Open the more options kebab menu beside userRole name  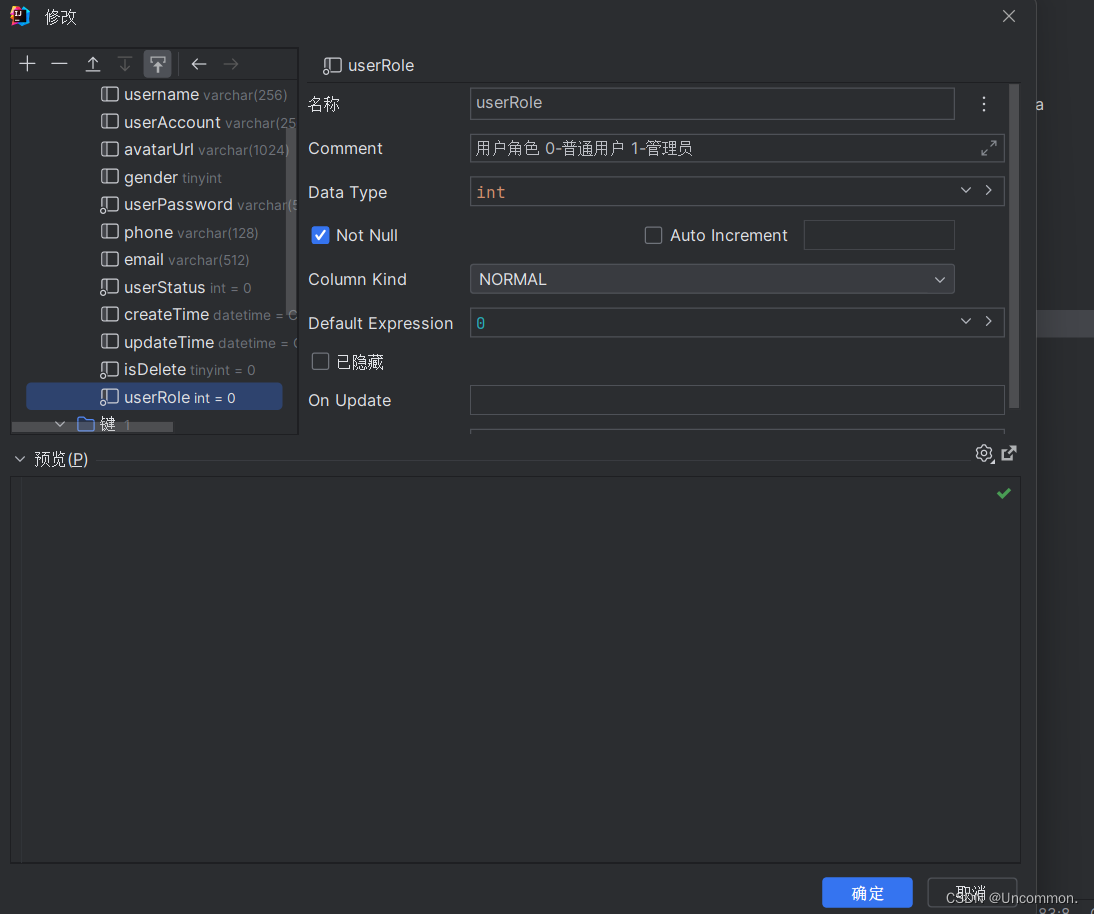pyautogui.click(x=984, y=103)
